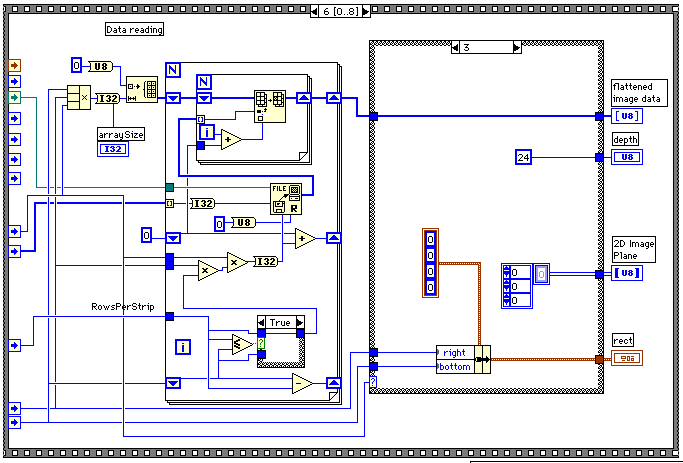Select the rect label
The height and width of the screenshot is (463, 683).
pyautogui.click(x=622, y=340)
